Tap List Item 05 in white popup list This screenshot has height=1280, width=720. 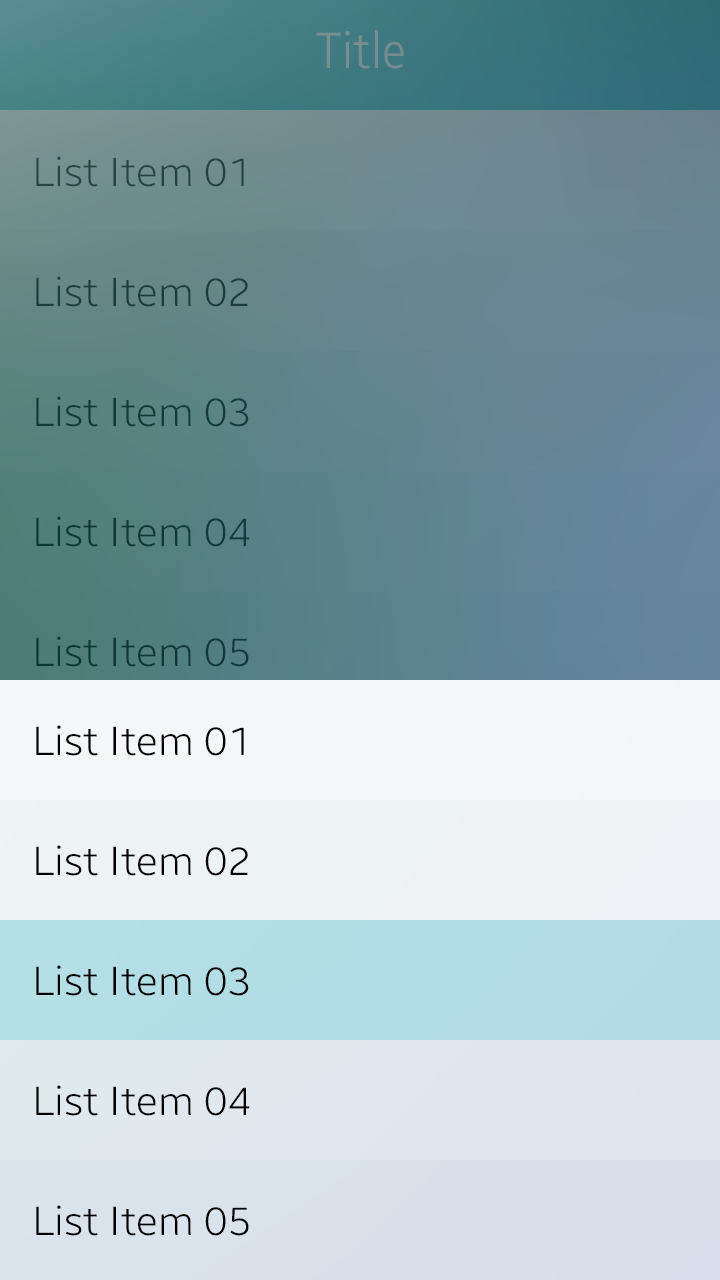tap(141, 1221)
